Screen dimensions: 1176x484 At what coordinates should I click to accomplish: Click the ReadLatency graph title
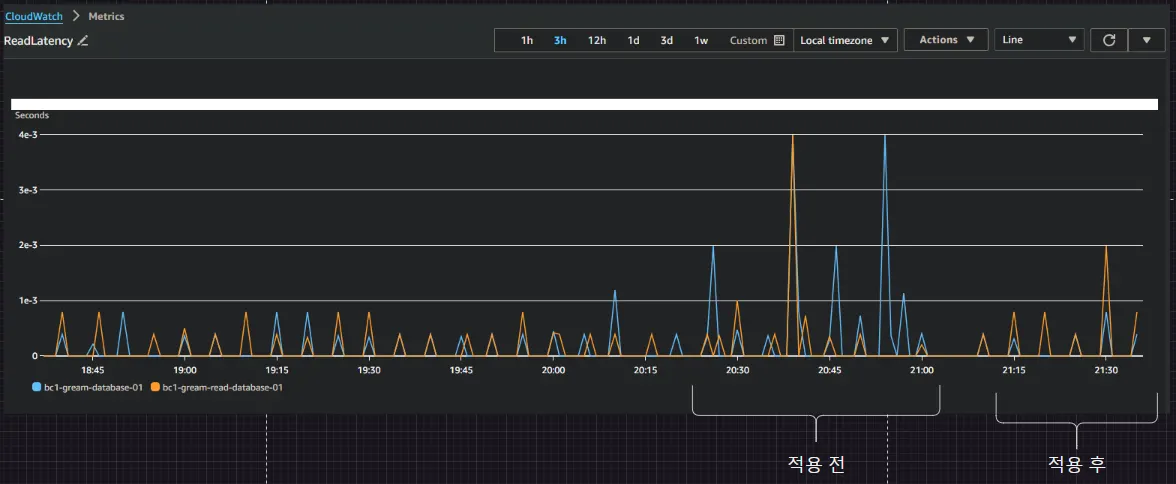point(38,41)
